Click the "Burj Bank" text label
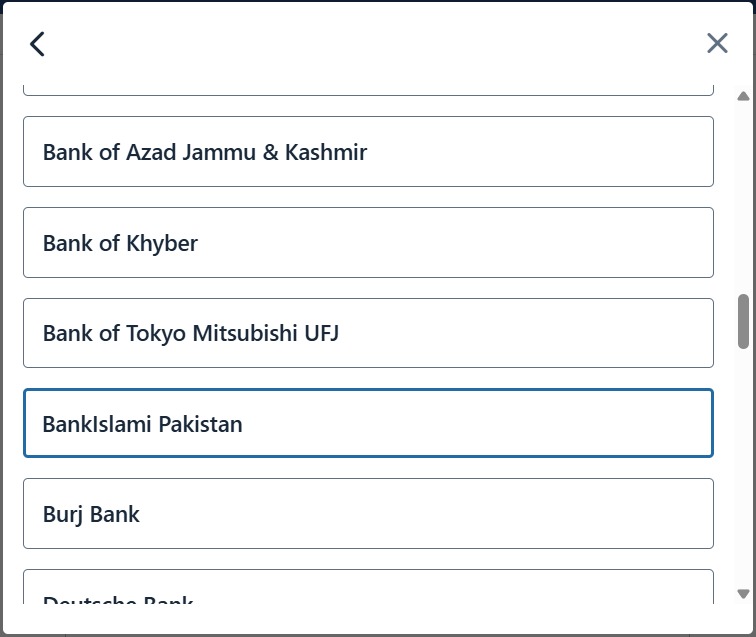The height and width of the screenshot is (637, 756). [91, 514]
